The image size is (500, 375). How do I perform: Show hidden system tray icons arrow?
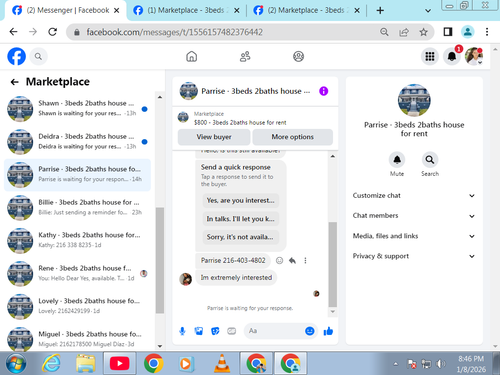click(396, 364)
